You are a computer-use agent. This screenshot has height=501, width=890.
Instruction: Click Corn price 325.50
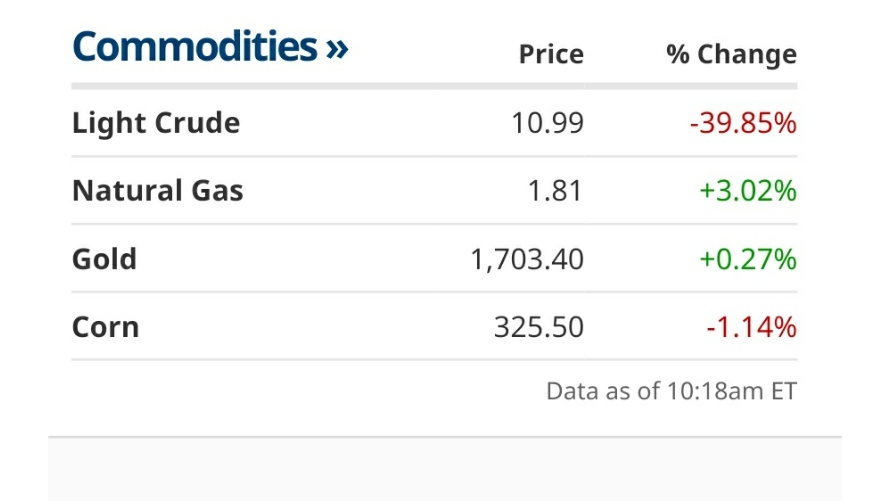point(539,327)
